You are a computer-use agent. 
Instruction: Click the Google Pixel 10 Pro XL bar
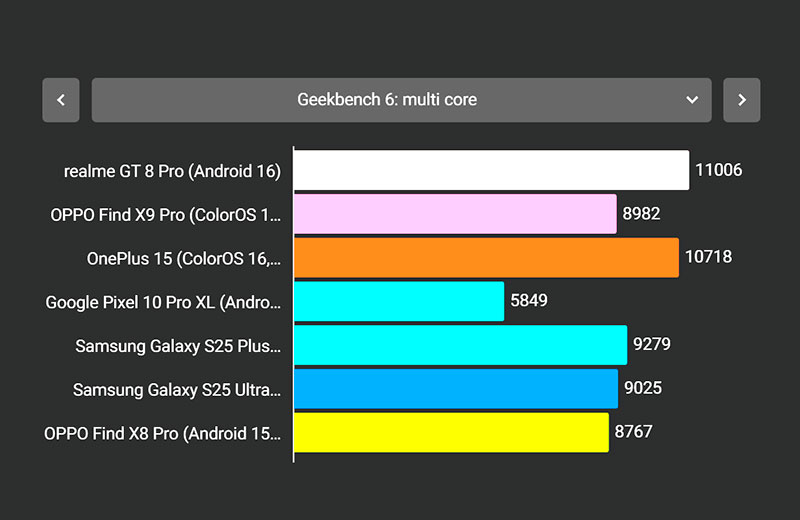click(x=399, y=301)
